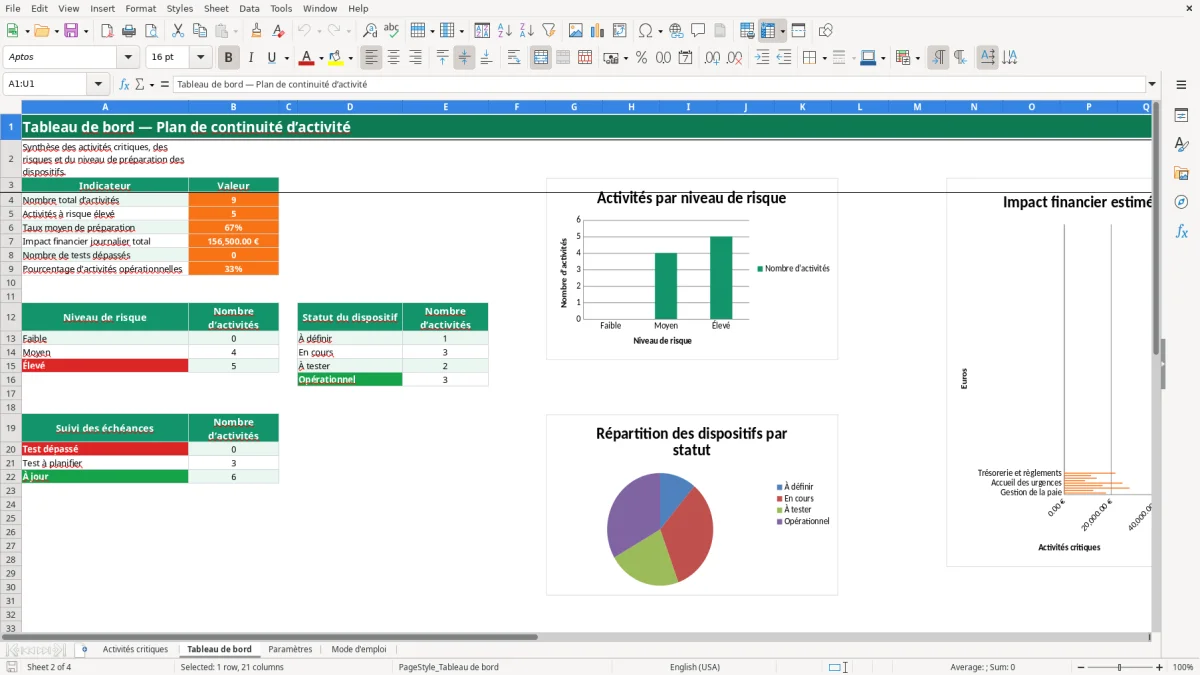Apply the yellow background color swatch
This screenshot has height=675, width=1200.
click(336, 58)
